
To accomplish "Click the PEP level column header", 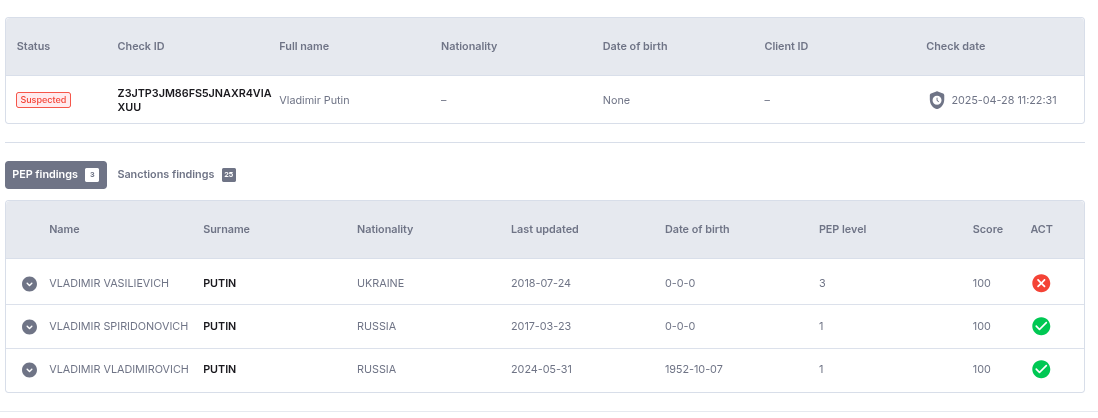I will click(842, 229).
